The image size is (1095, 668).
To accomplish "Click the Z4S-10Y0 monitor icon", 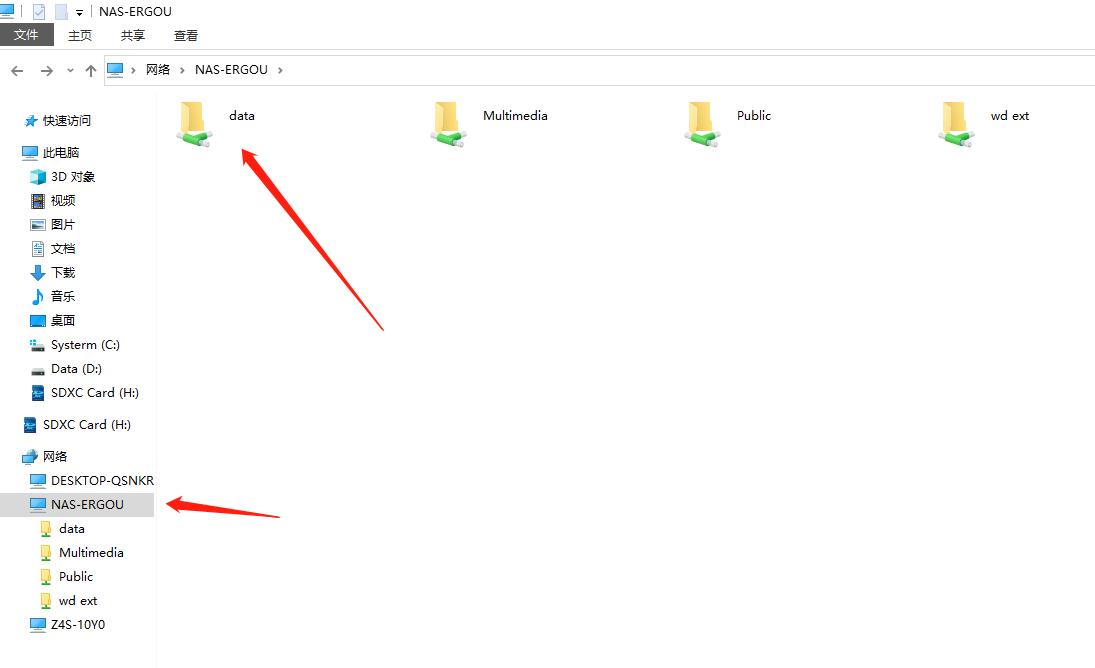I will coord(38,625).
